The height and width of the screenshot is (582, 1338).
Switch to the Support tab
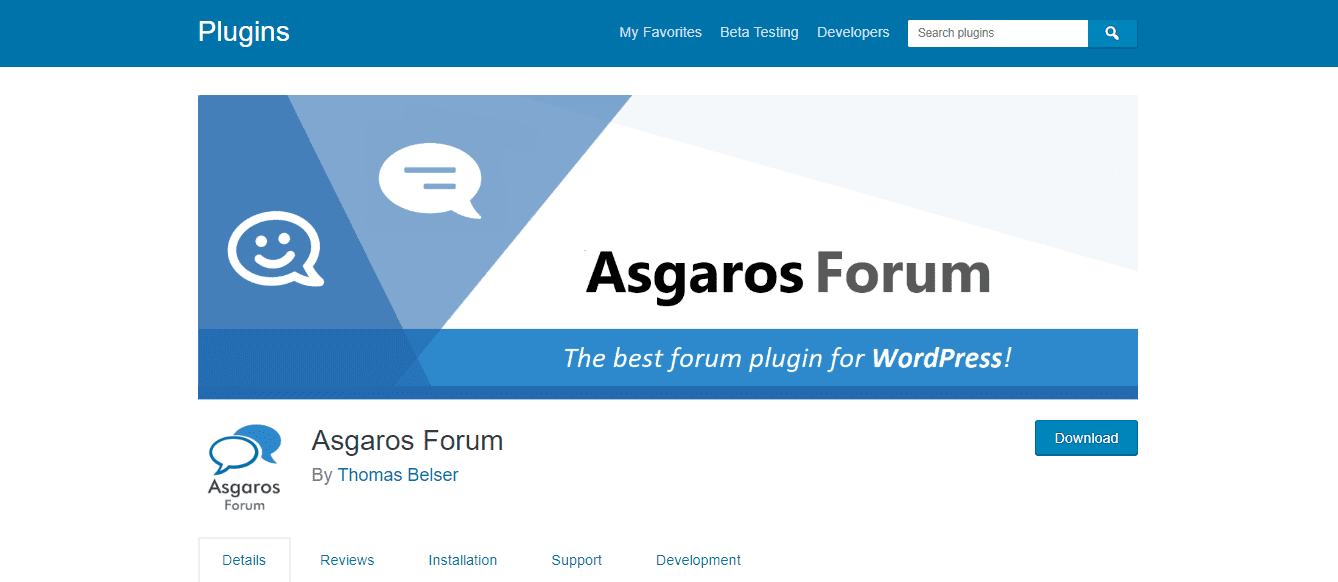pyautogui.click(x=577, y=560)
